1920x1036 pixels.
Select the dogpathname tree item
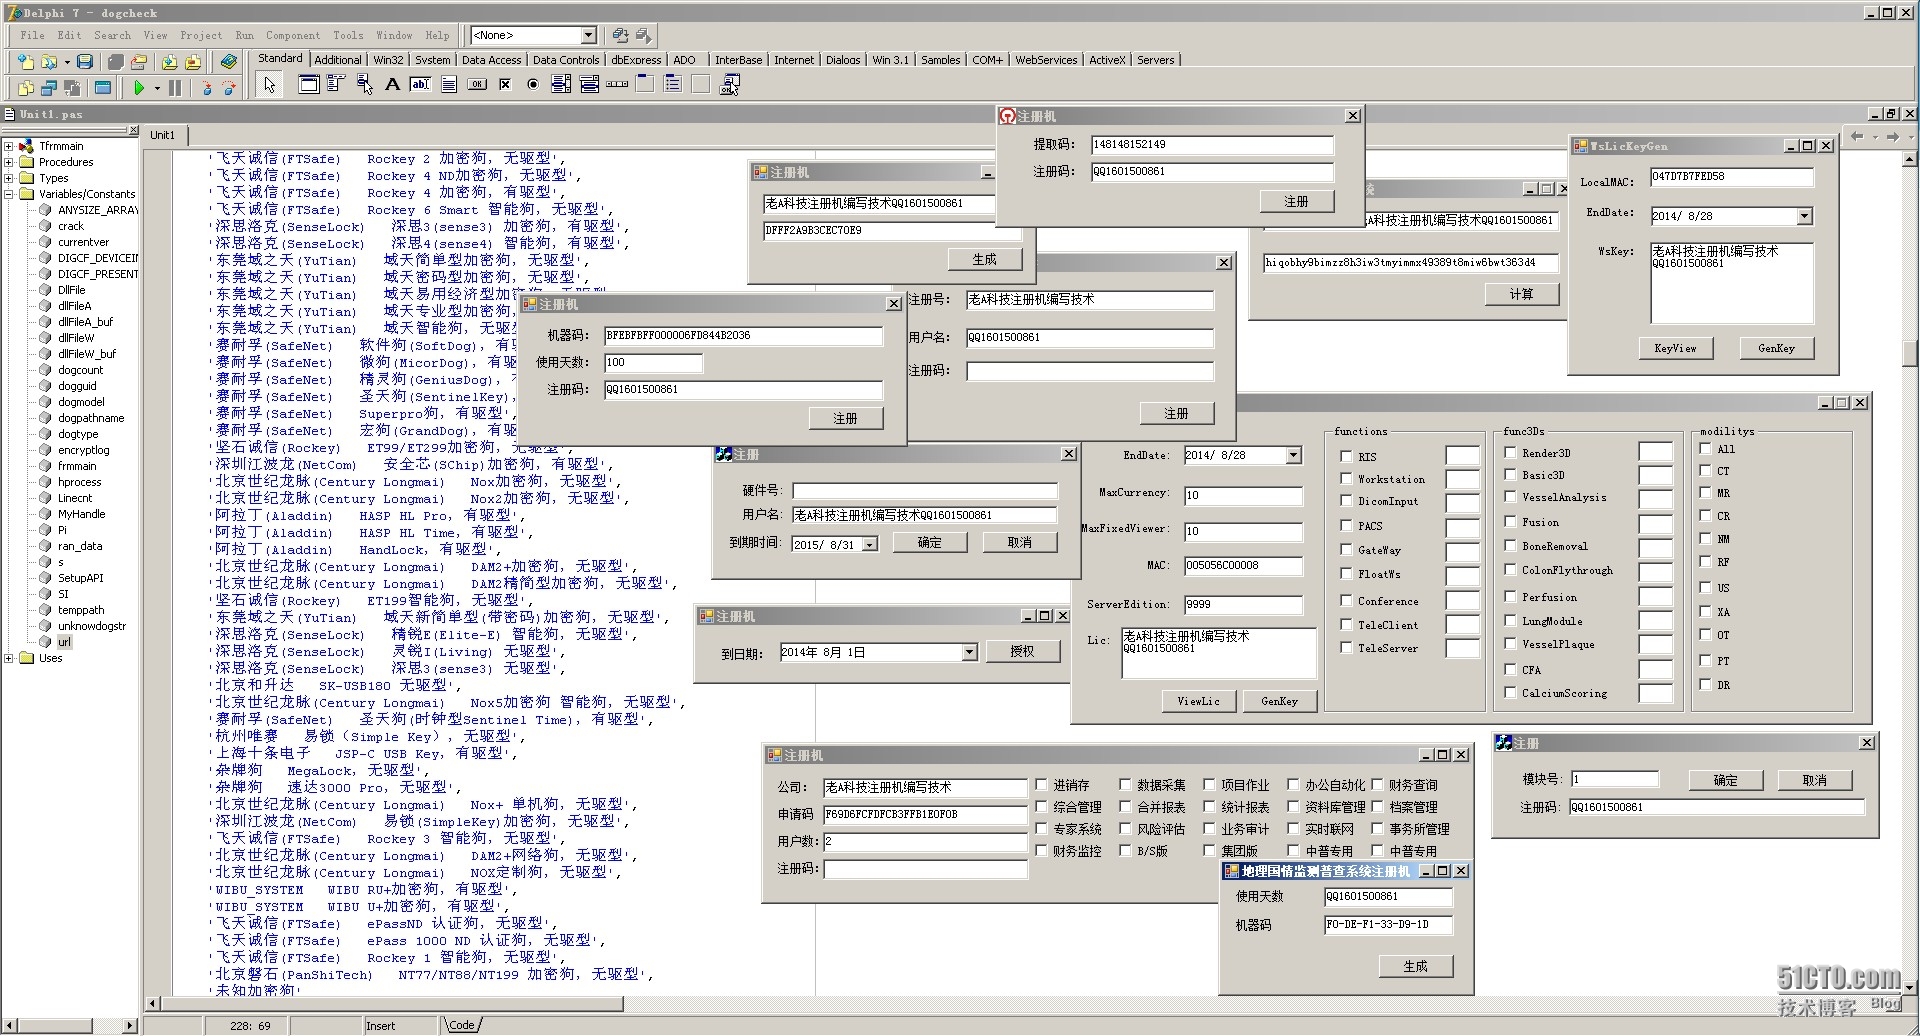pos(91,418)
